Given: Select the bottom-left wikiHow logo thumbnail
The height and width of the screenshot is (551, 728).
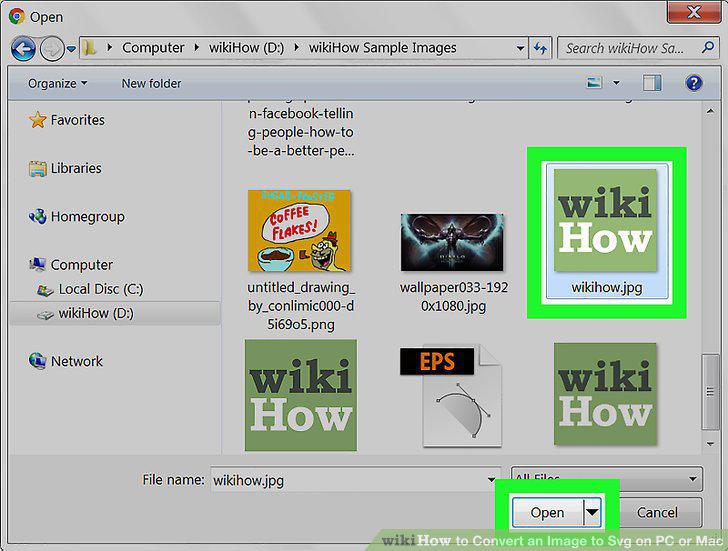Looking at the screenshot, I should [x=301, y=395].
